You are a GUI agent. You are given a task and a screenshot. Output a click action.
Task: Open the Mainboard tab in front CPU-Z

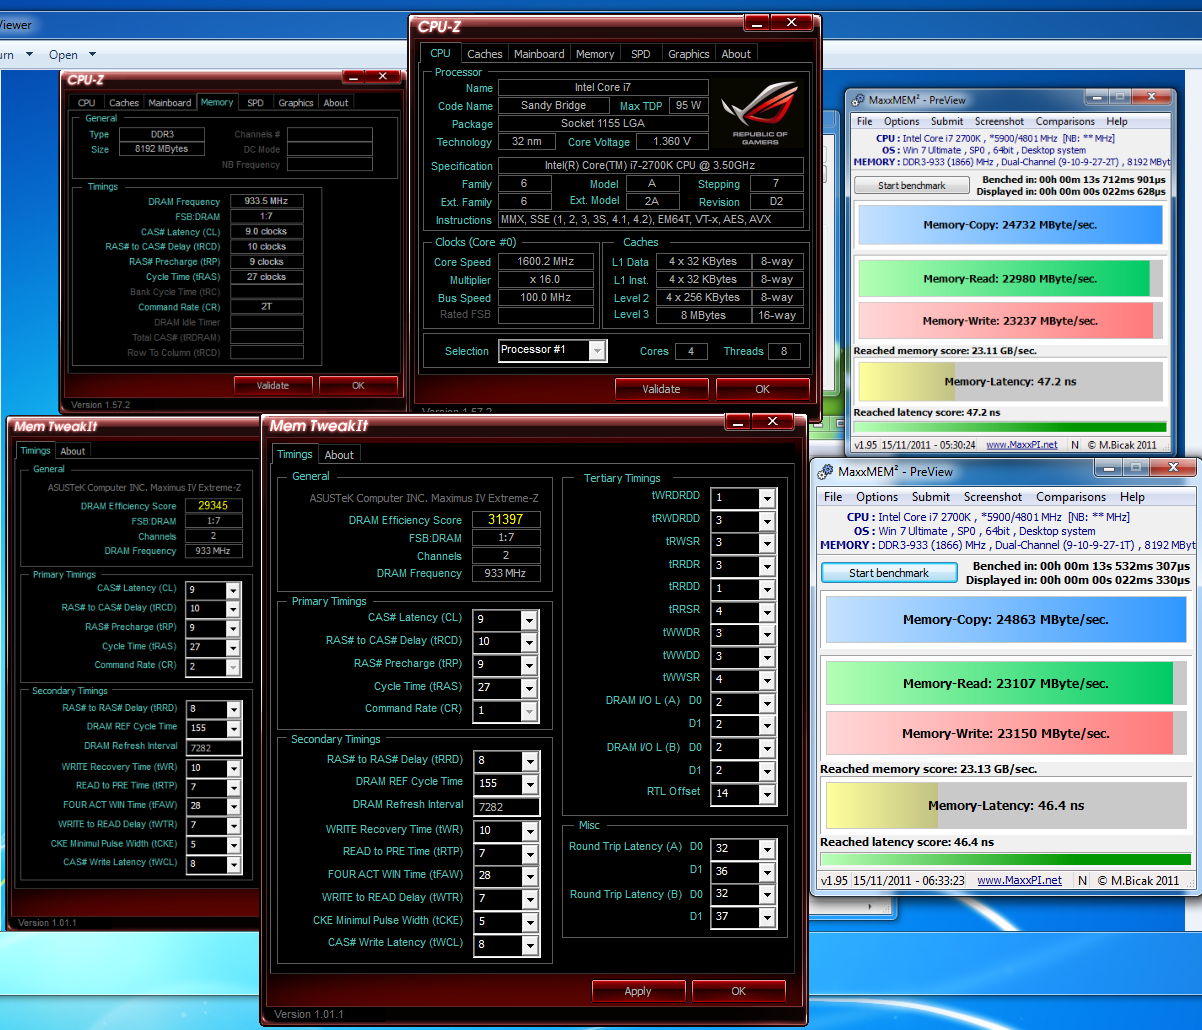click(539, 54)
